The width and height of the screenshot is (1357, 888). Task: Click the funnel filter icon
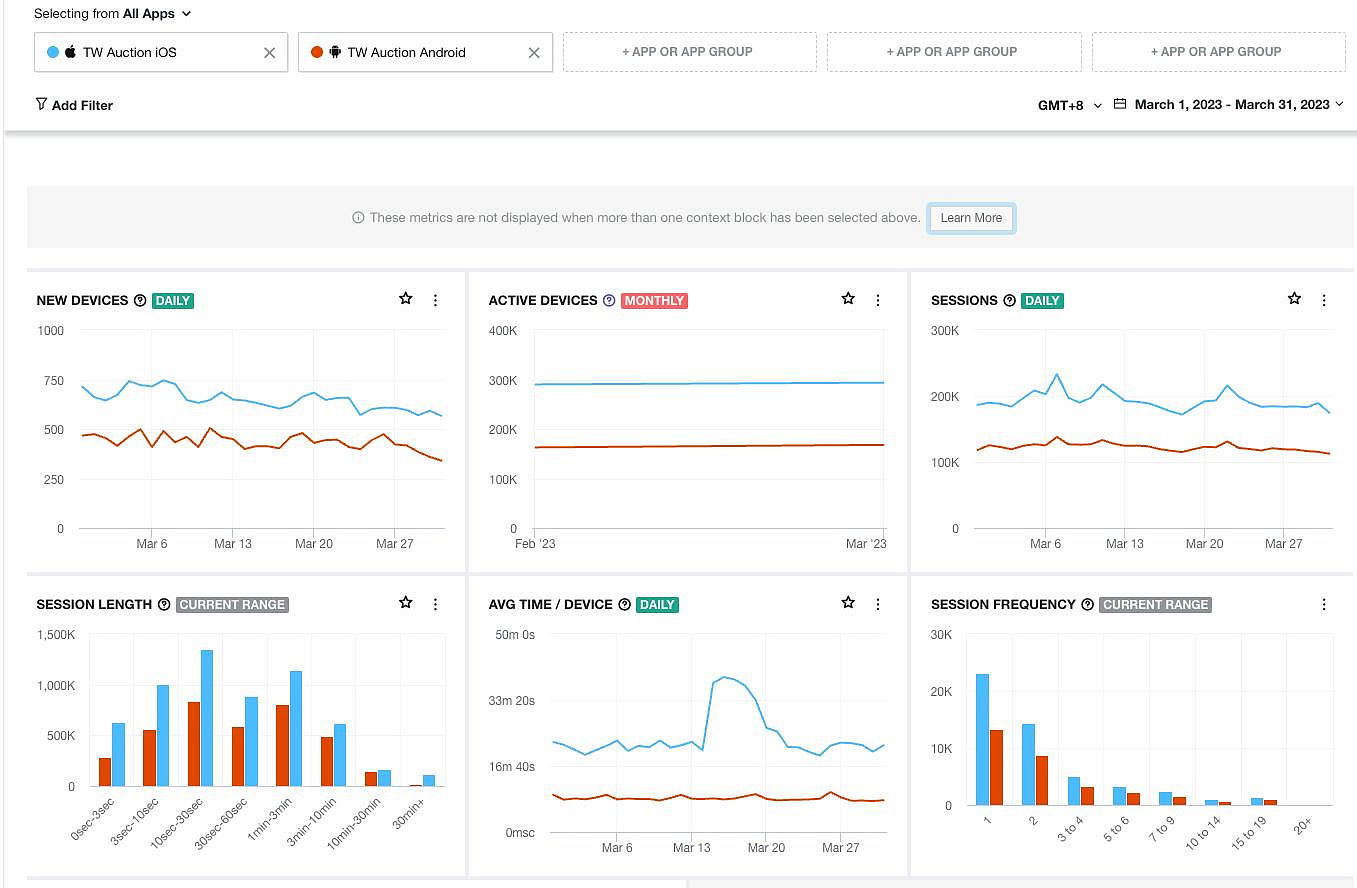[x=41, y=104]
